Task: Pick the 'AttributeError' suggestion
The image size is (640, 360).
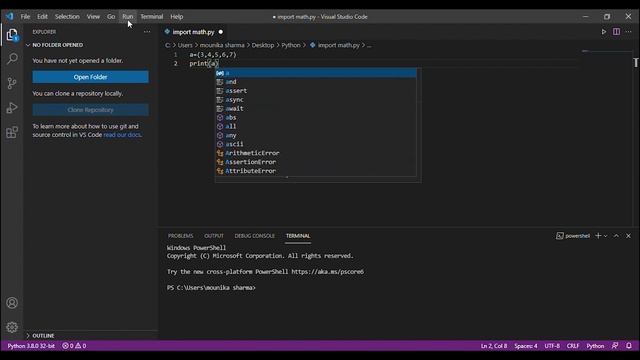Action: (x=316, y=171)
